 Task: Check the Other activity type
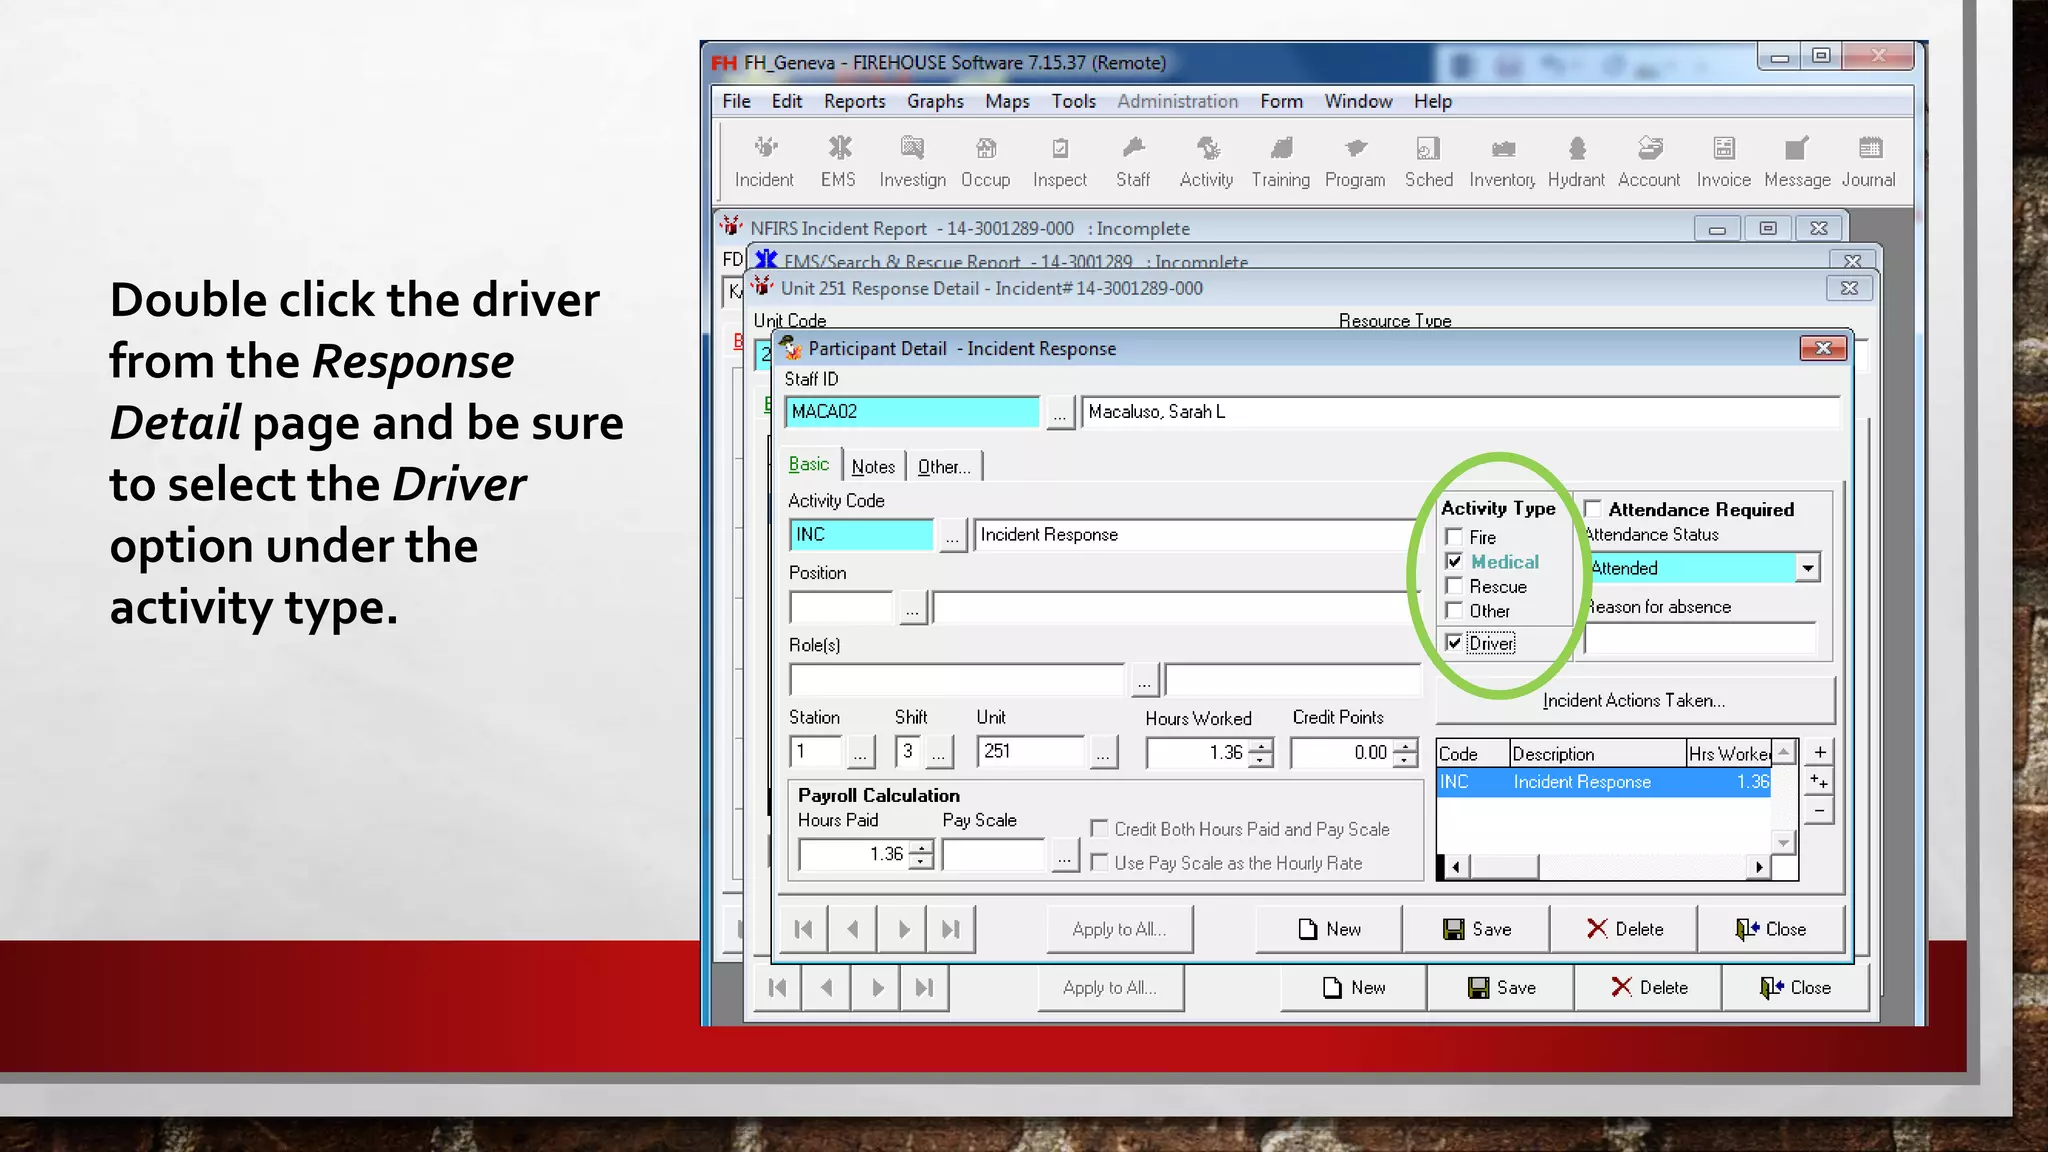[x=1454, y=611]
